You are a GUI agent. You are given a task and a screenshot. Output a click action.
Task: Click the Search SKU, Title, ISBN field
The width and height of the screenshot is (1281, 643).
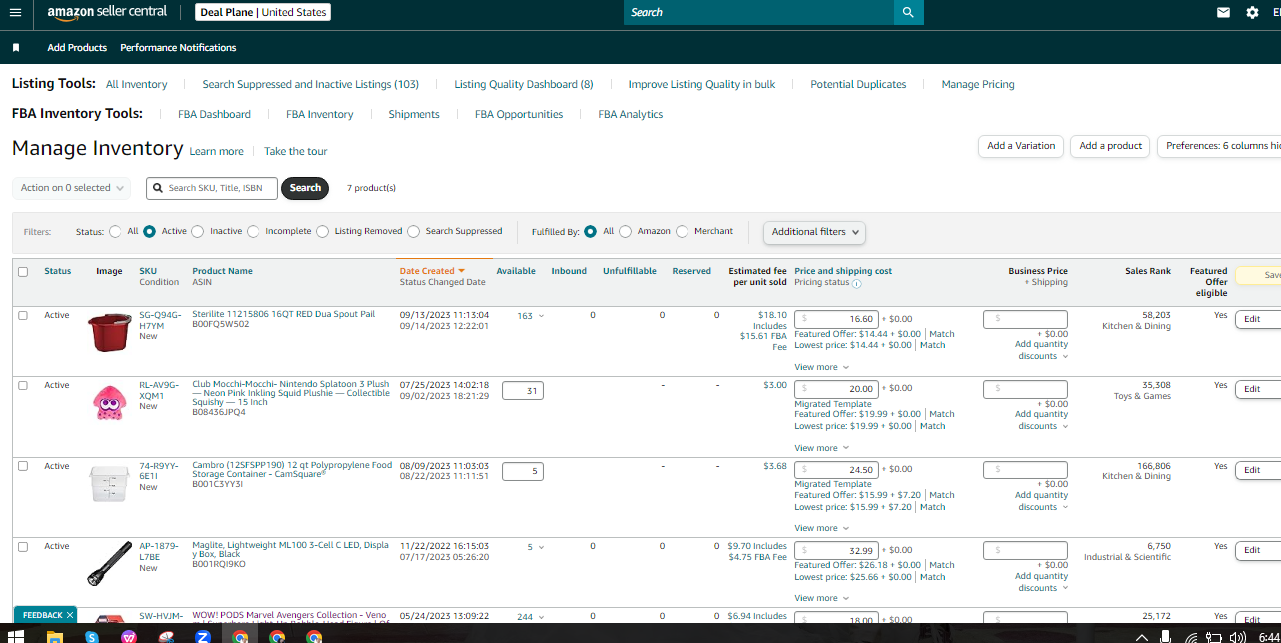pos(212,188)
